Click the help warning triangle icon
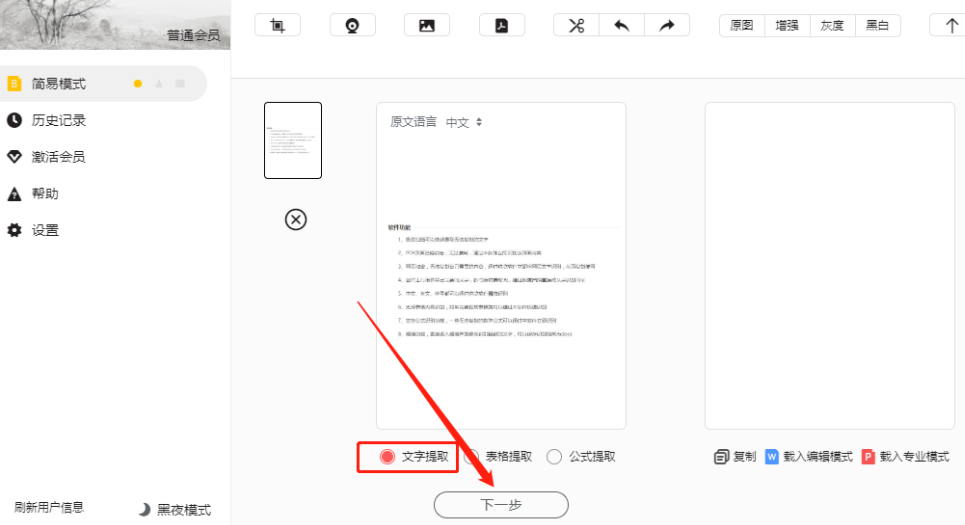The image size is (965, 525). tap(14, 194)
